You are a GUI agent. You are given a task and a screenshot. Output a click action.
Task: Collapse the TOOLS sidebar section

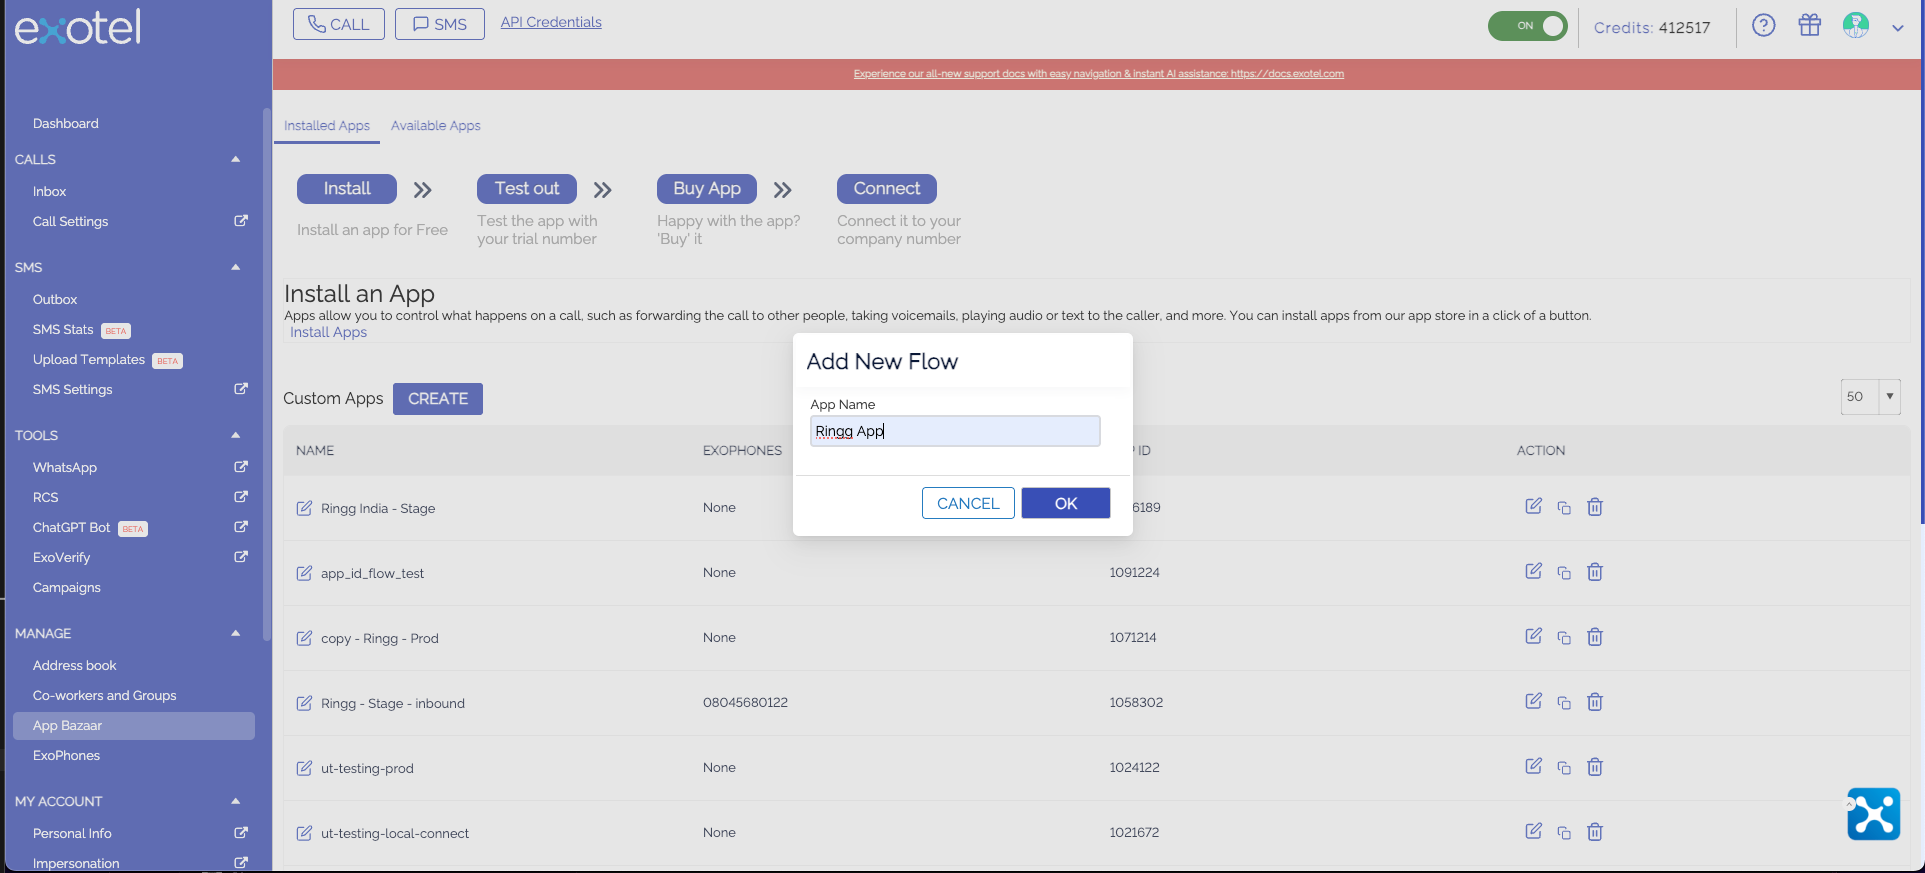coord(236,435)
